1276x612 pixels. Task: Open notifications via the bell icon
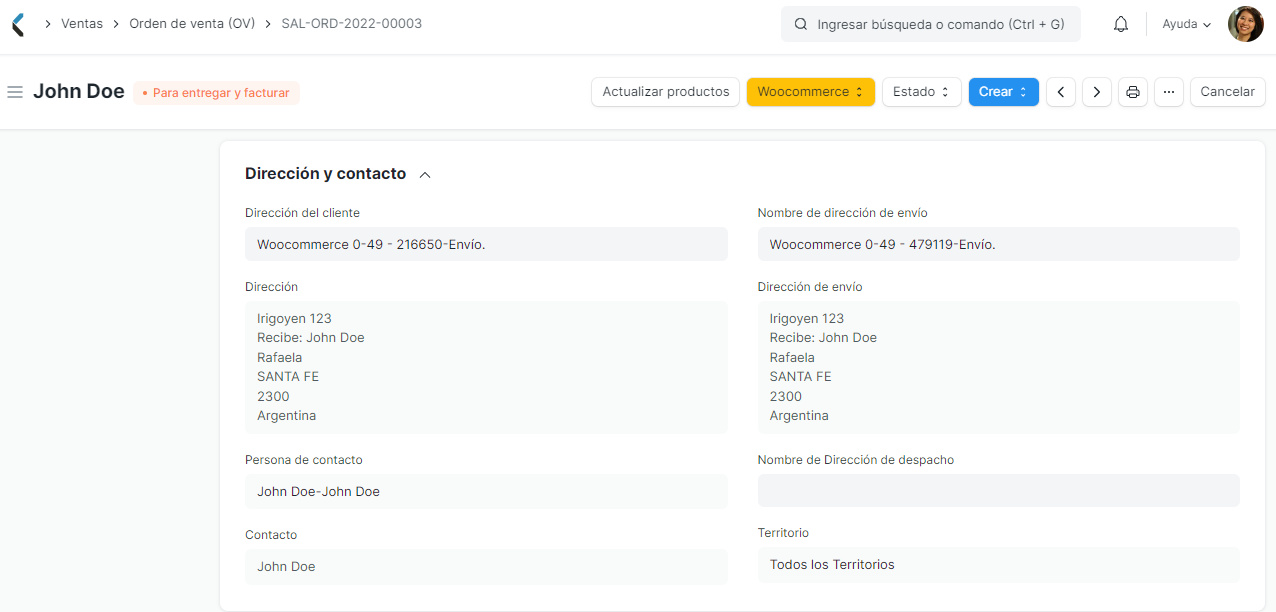pos(1120,23)
